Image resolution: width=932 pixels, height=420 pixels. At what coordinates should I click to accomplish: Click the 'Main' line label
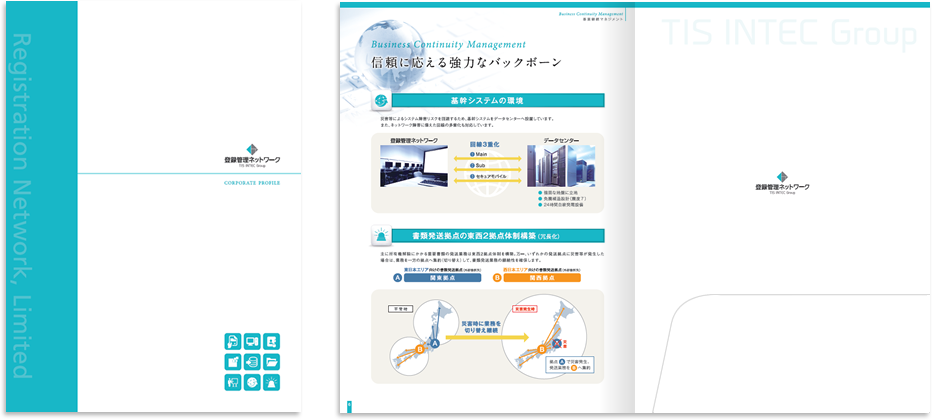pos(479,154)
